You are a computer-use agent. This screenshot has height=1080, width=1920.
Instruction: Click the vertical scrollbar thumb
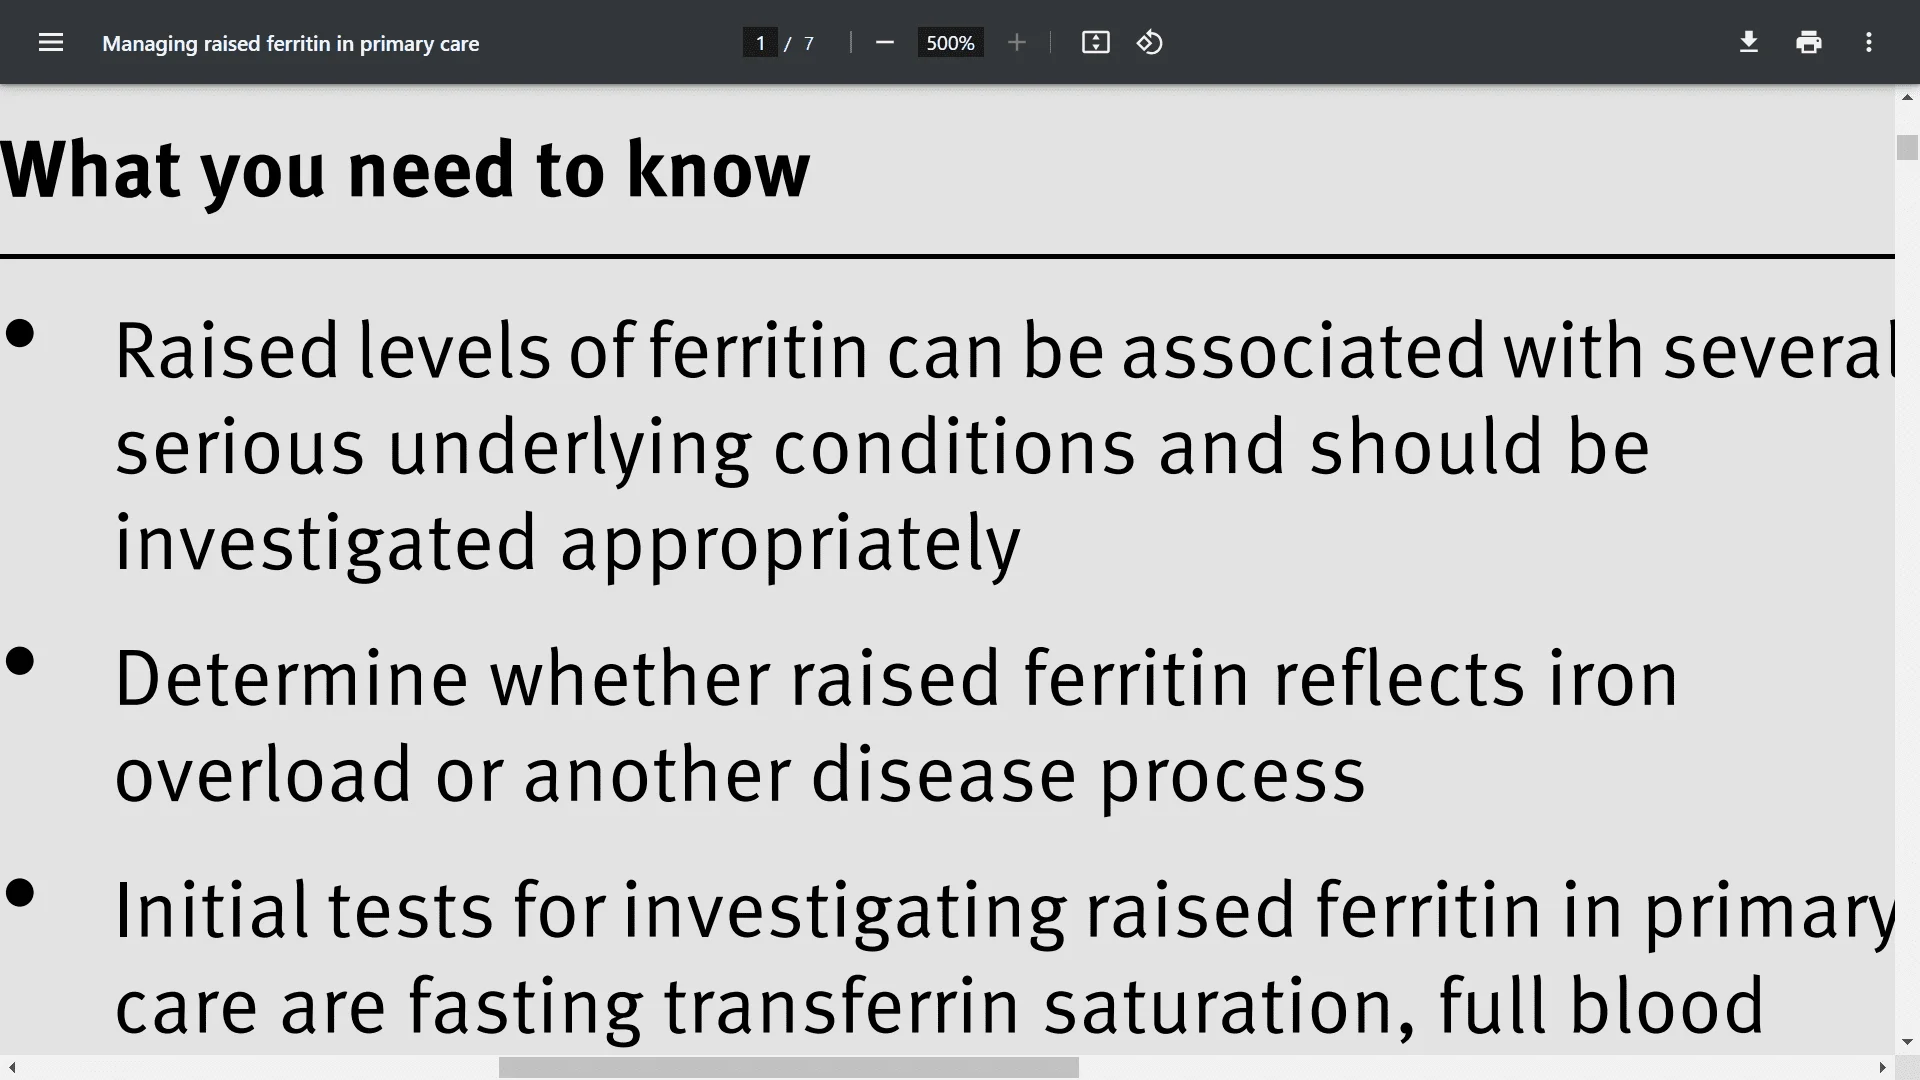click(1907, 147)
